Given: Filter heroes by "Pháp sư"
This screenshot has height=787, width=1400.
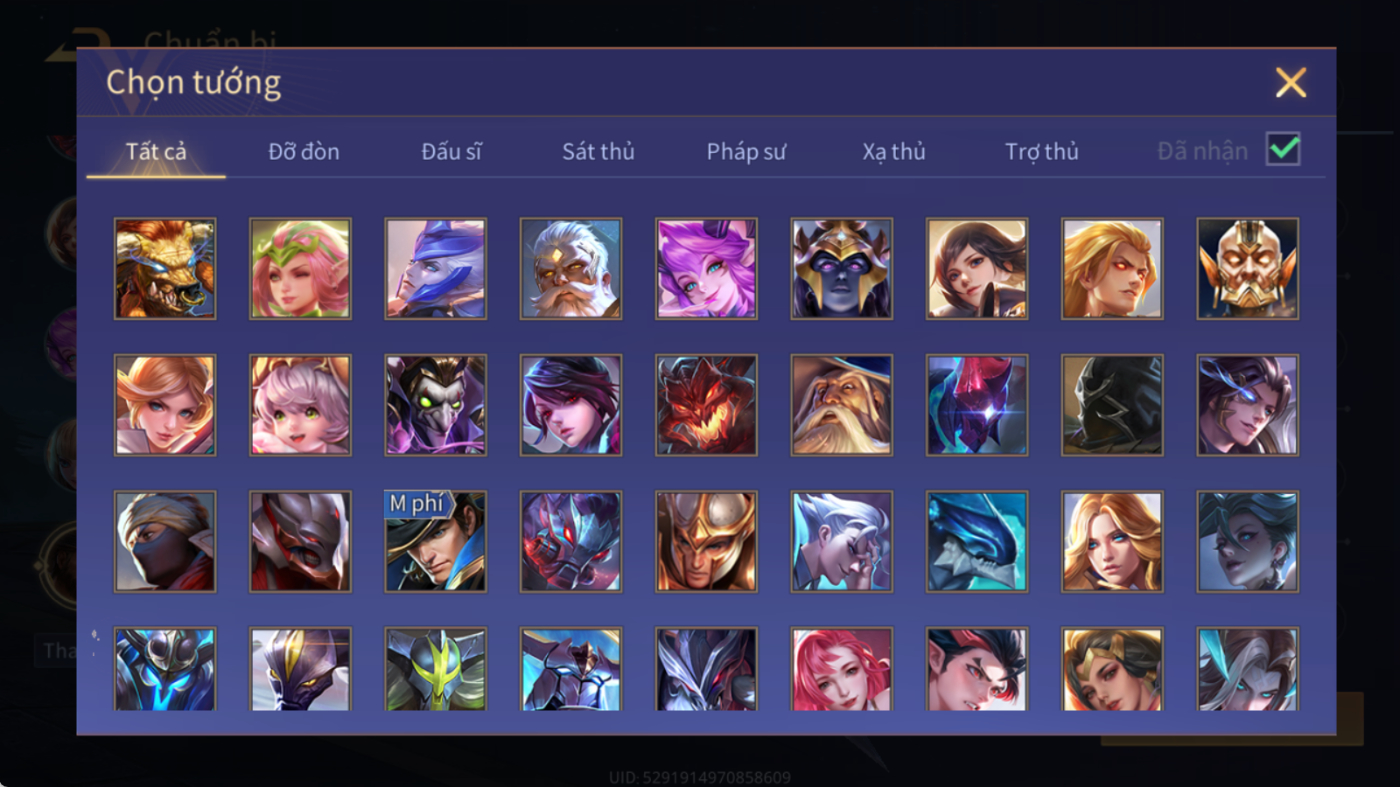Looking at the screenshot, I should pos(746,152).
